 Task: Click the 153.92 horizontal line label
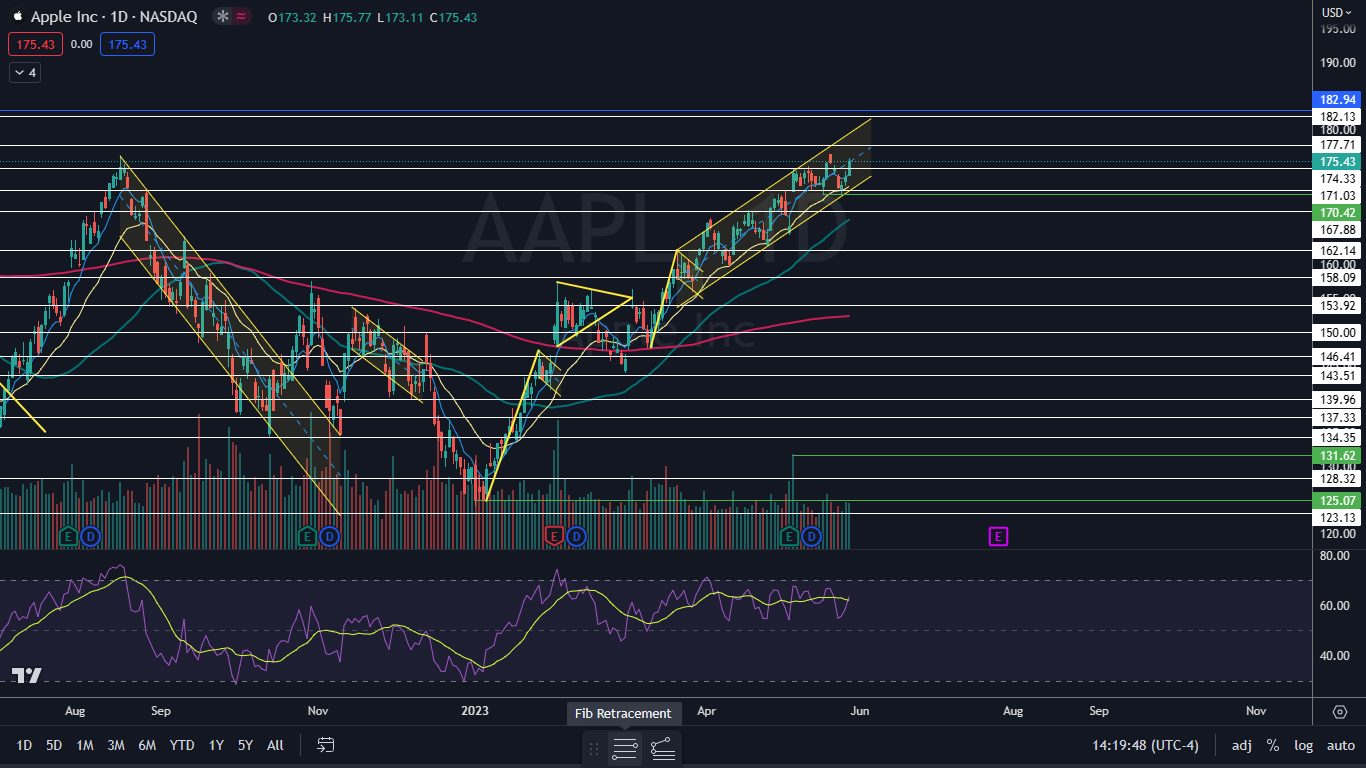click(1338, 305)
